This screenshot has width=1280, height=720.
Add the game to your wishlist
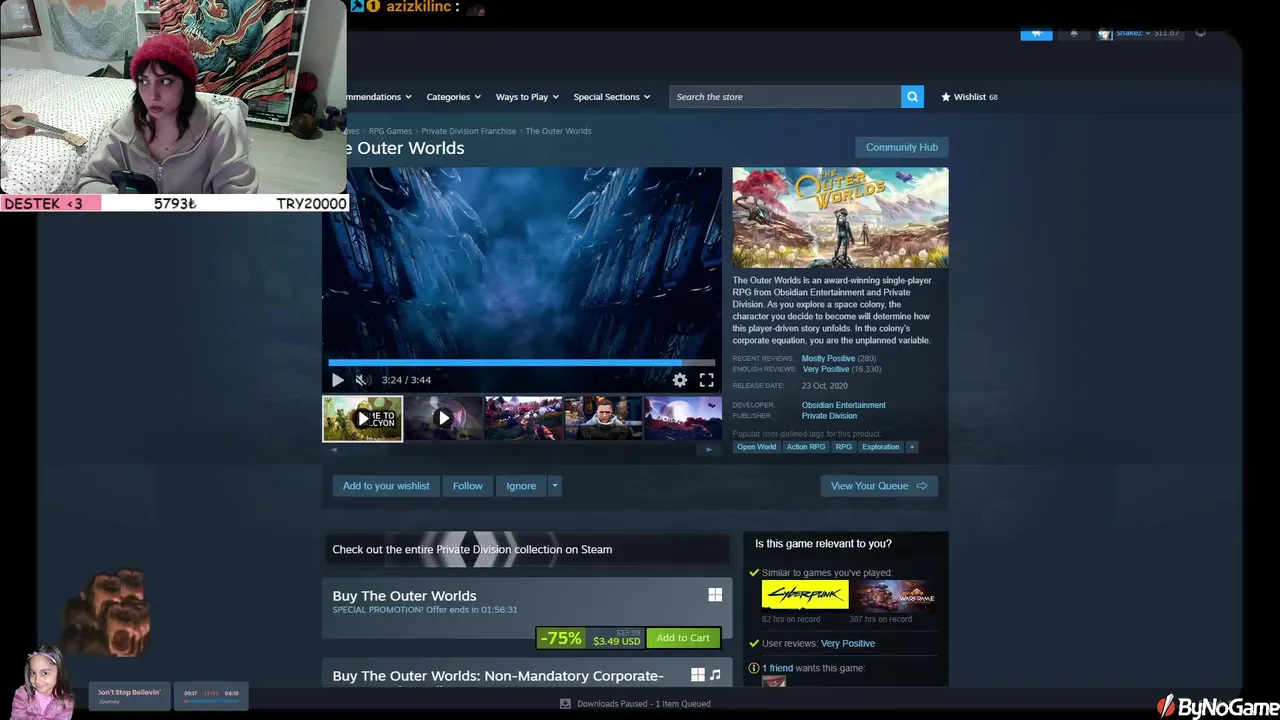point(386,486)
